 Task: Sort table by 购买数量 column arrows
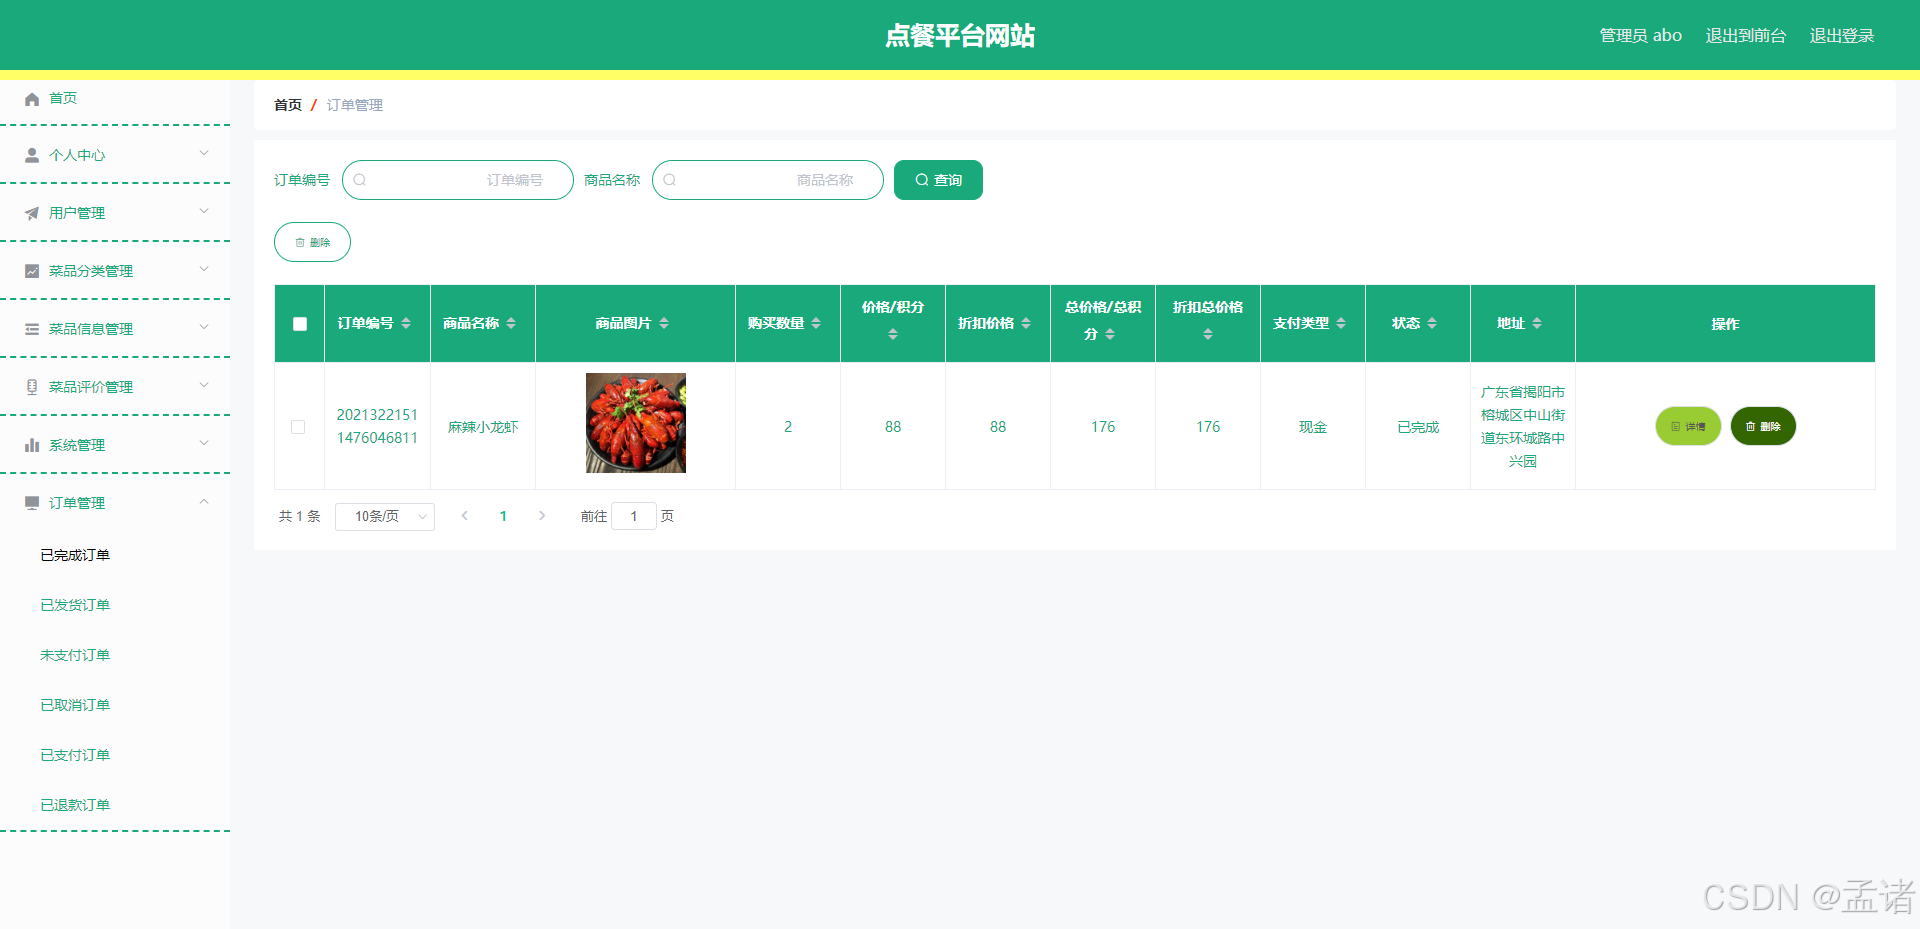tap(816, 323)
